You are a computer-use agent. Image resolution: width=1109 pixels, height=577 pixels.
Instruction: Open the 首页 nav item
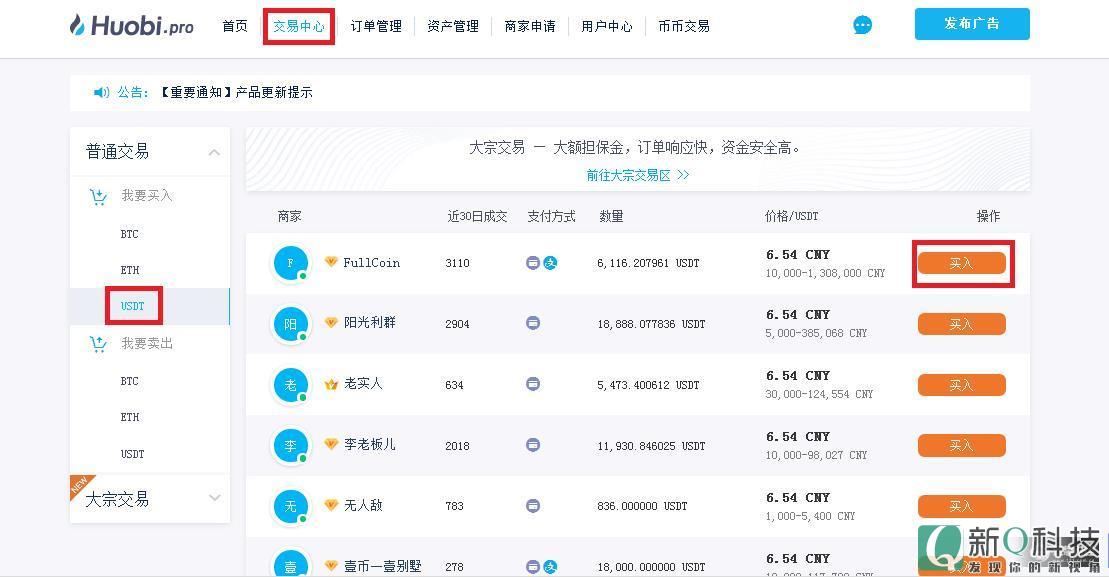pos(235,26)
